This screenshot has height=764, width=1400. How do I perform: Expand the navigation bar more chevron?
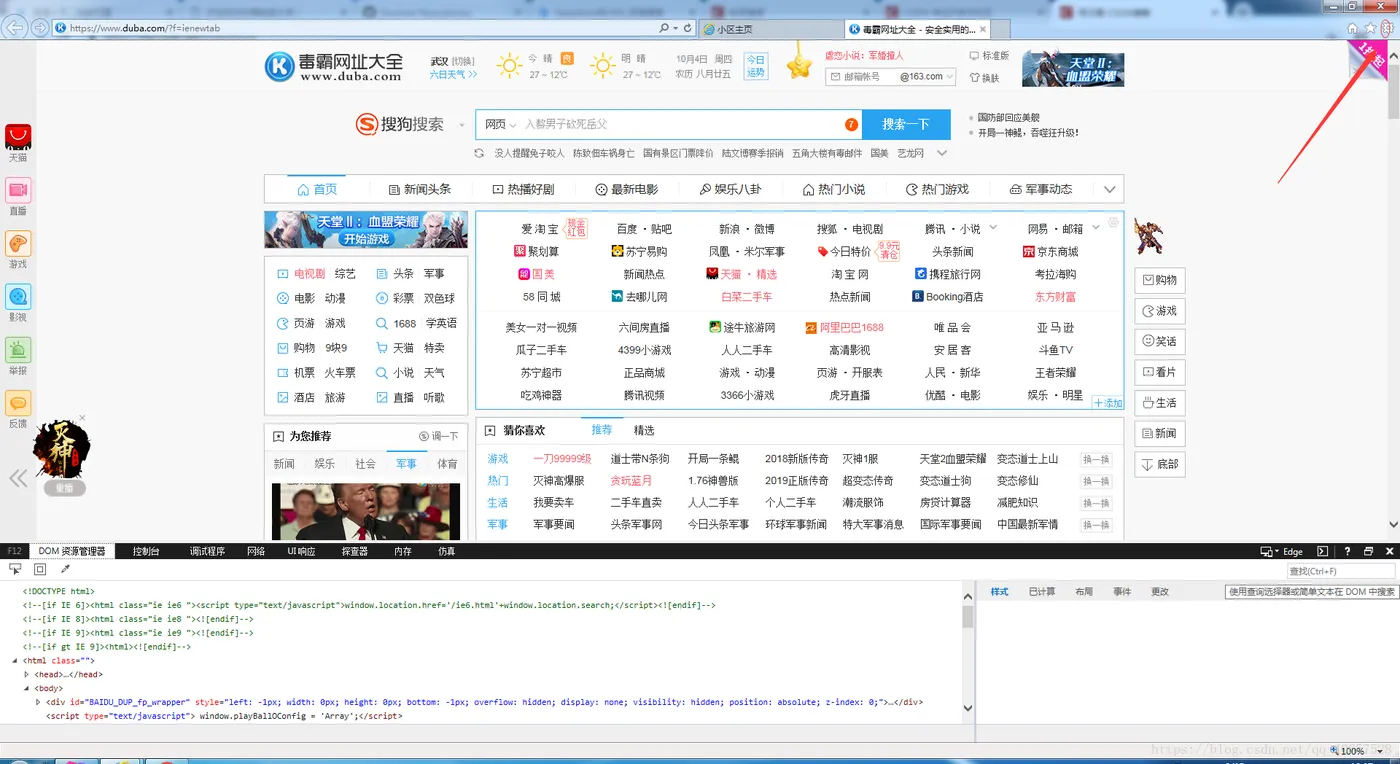tap(1109, 189)
